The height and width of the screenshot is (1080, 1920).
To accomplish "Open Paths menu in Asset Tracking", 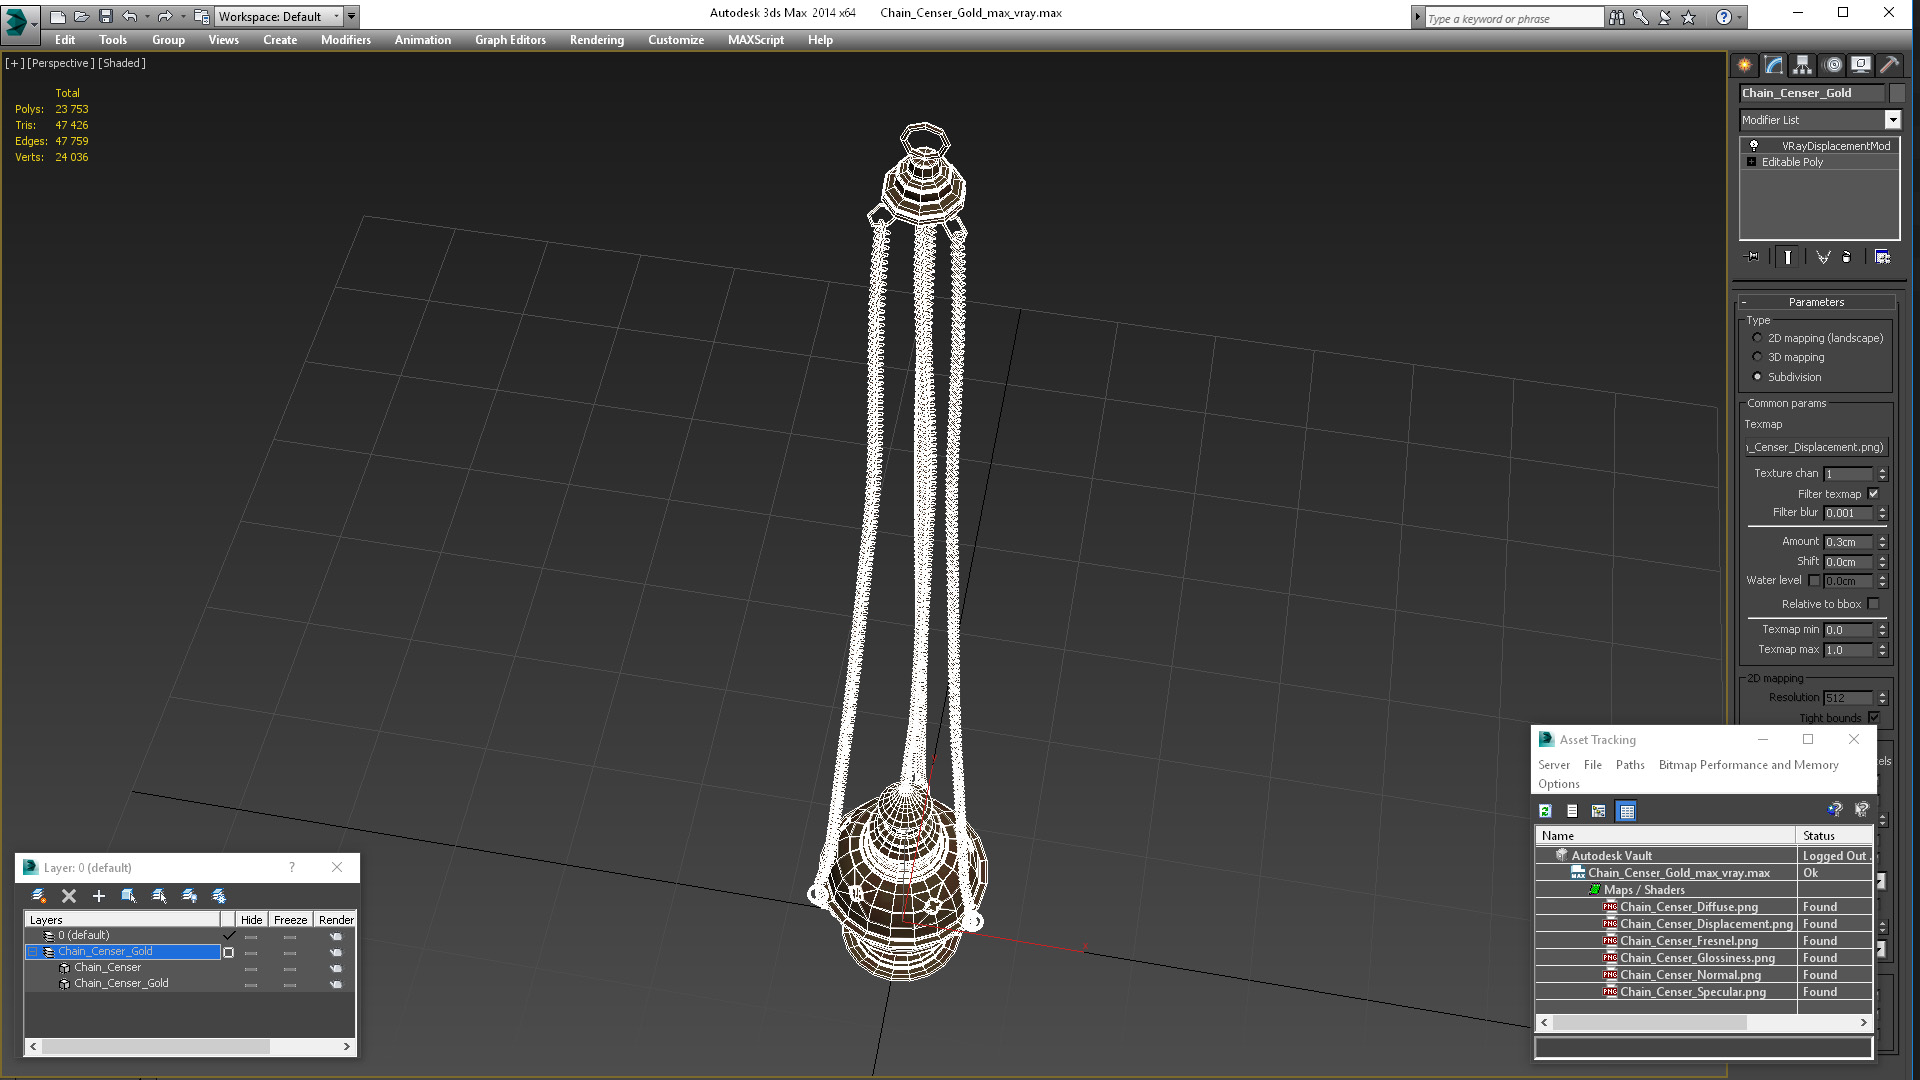I will [x=1629, y=765].
